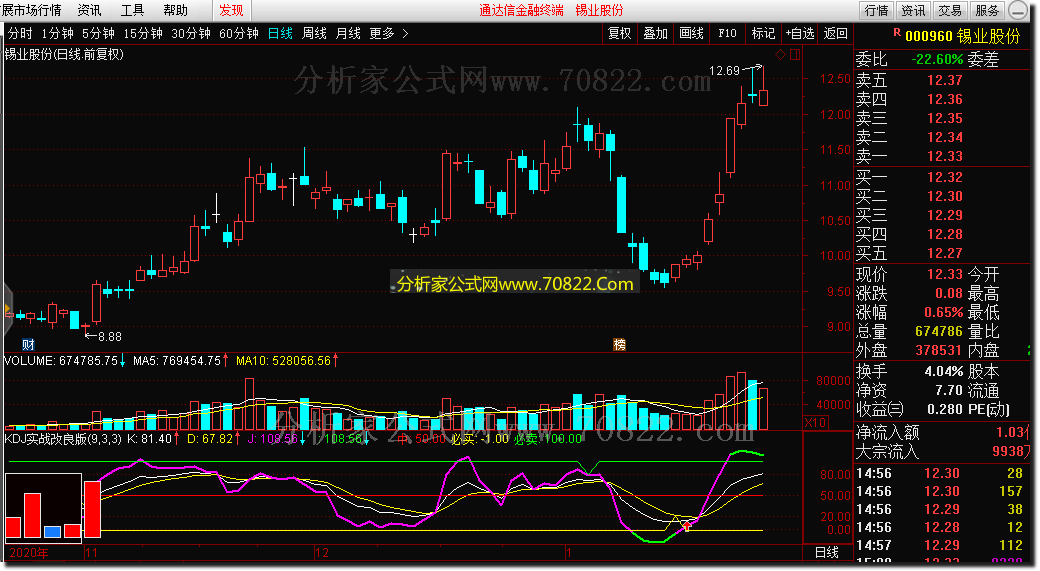Click the 财 financial marker on chart
This screenshot has width=1040, height=571.
pos(28,344)
